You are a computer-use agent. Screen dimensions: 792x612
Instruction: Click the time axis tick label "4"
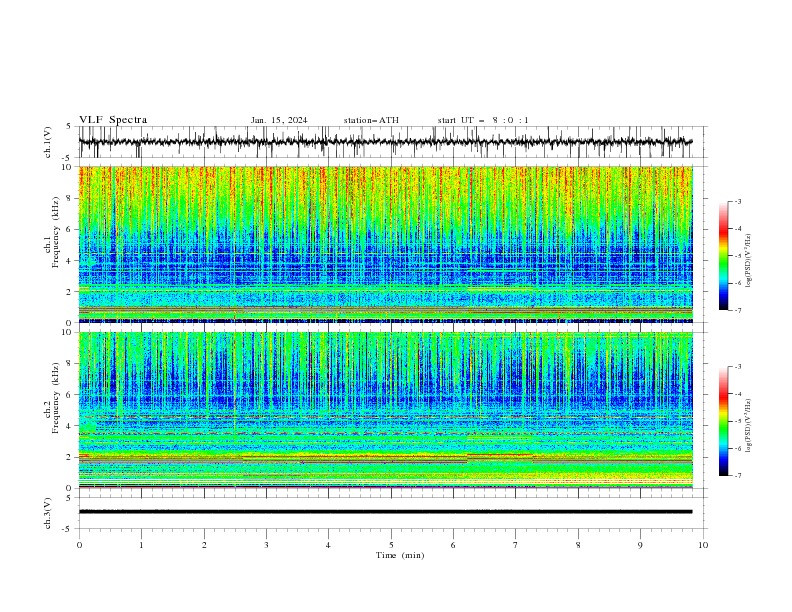point(328,545)
